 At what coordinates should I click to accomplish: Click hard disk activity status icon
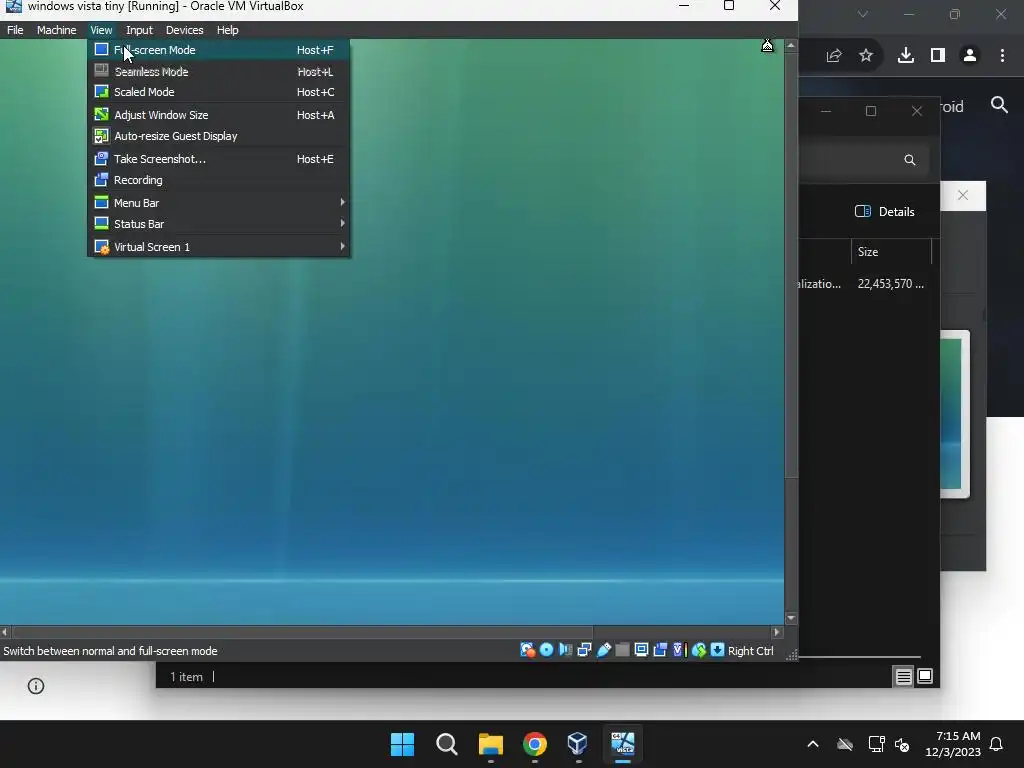(x=527, y=650)
